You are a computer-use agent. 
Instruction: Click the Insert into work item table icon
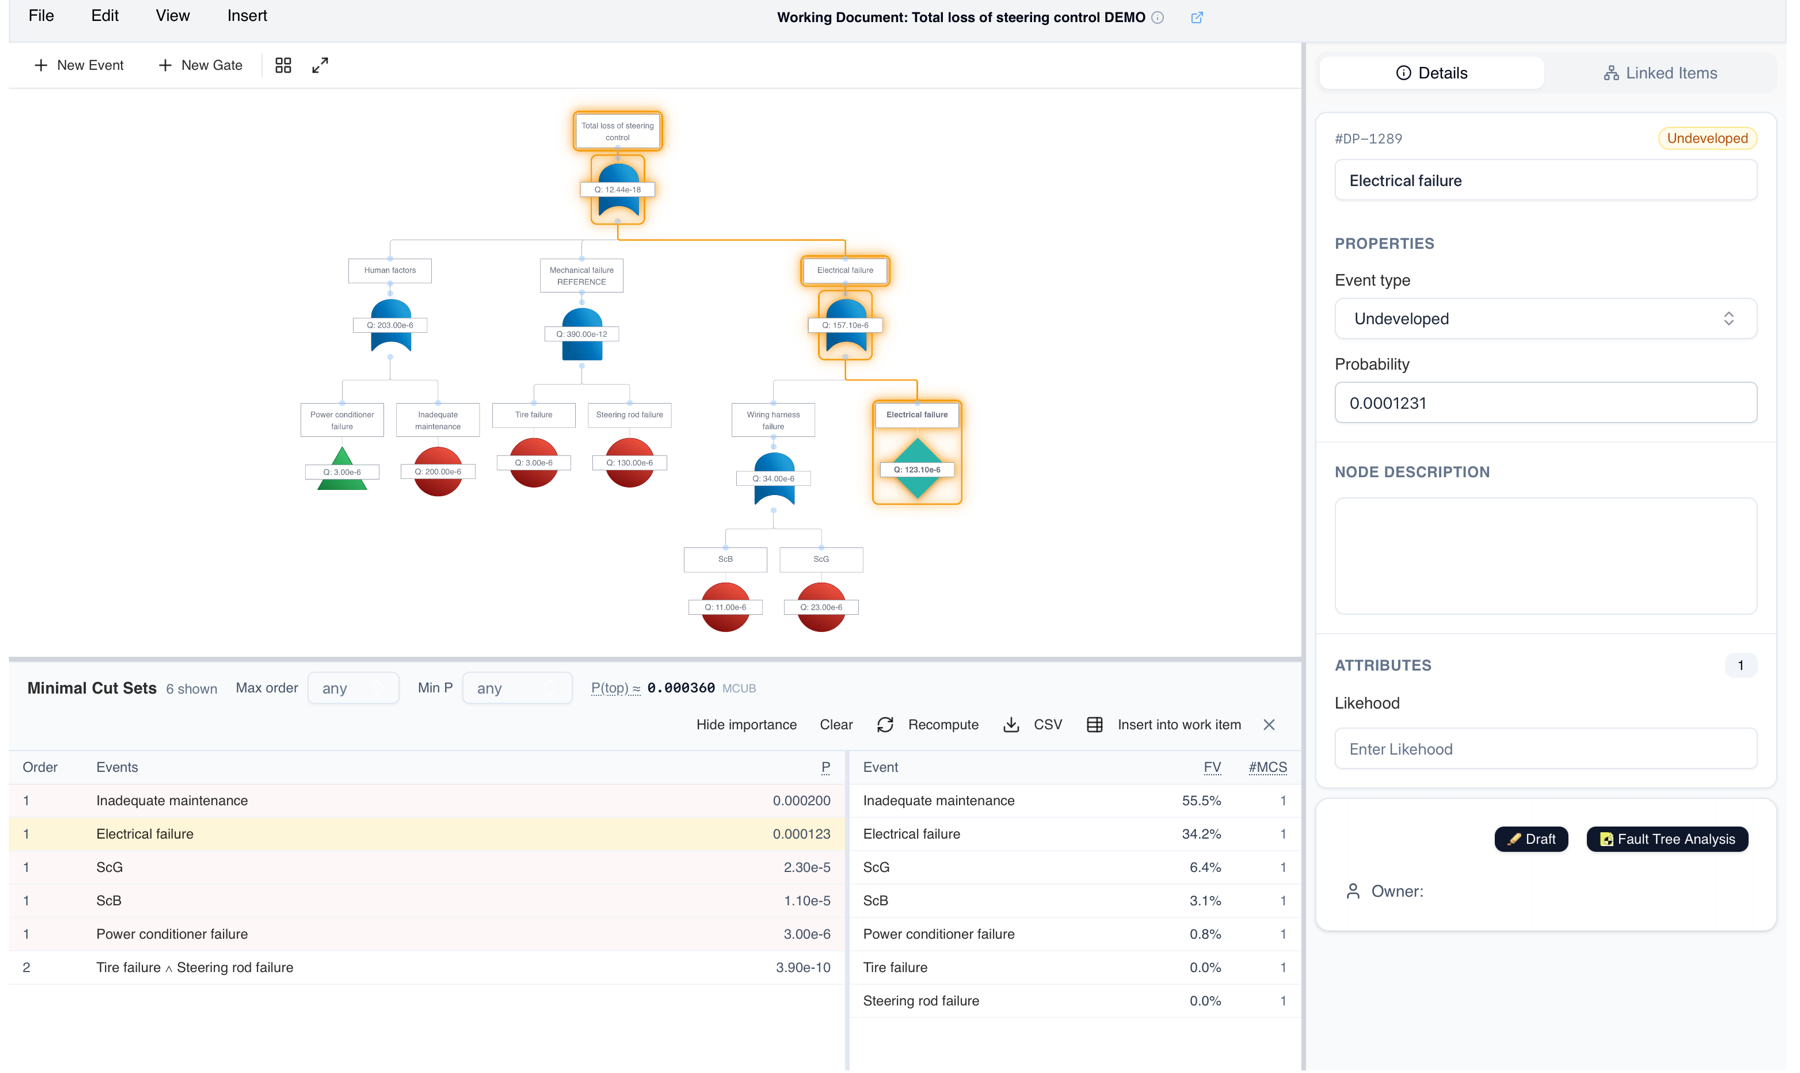coord(1095,725)
